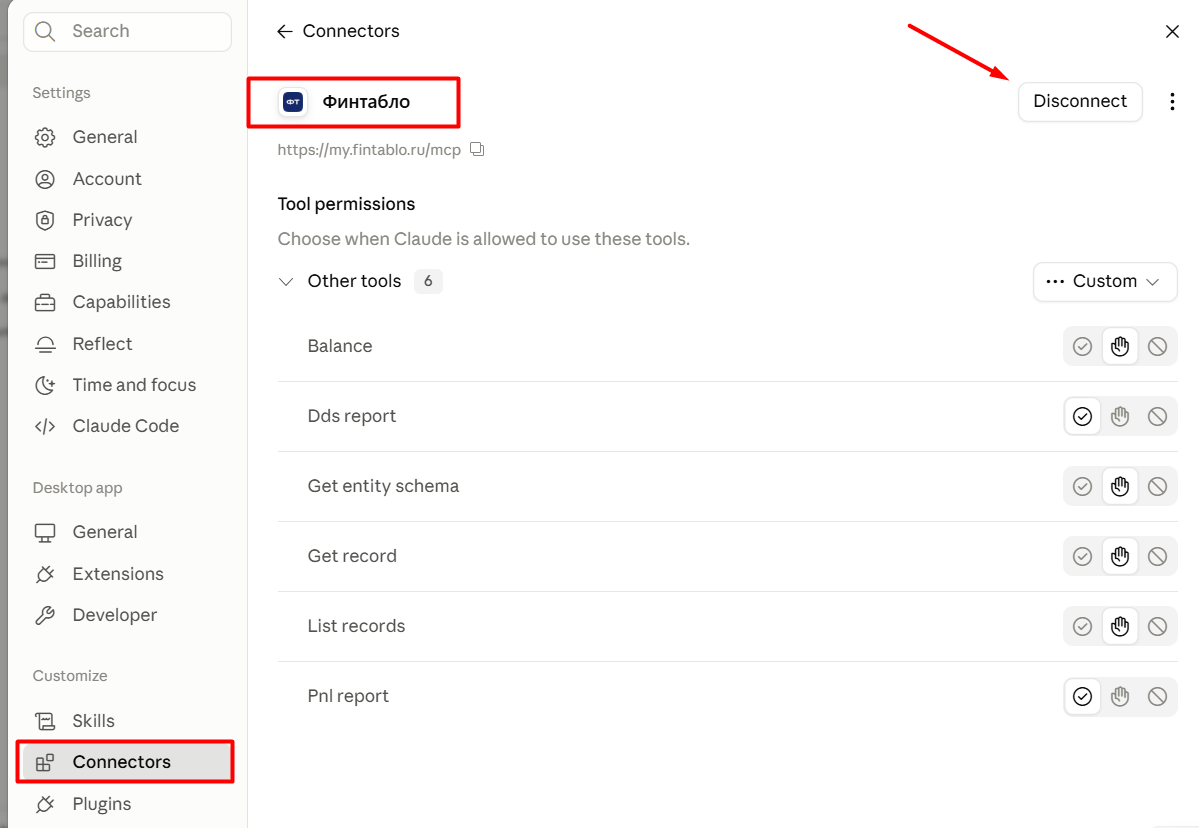
Task: Block the Get record tool
Action: click(1157, 557)
